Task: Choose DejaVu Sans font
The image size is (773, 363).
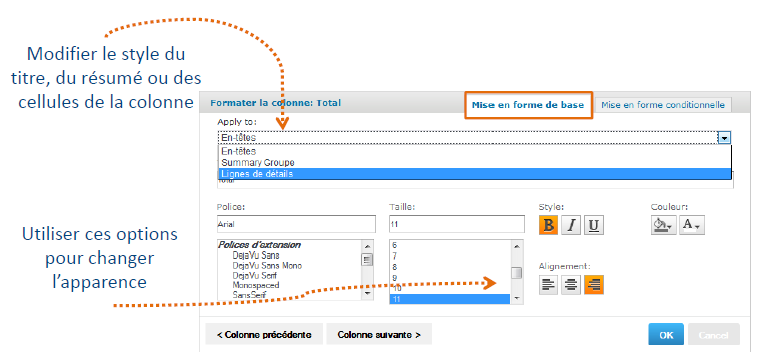Action: pos(256,255)
